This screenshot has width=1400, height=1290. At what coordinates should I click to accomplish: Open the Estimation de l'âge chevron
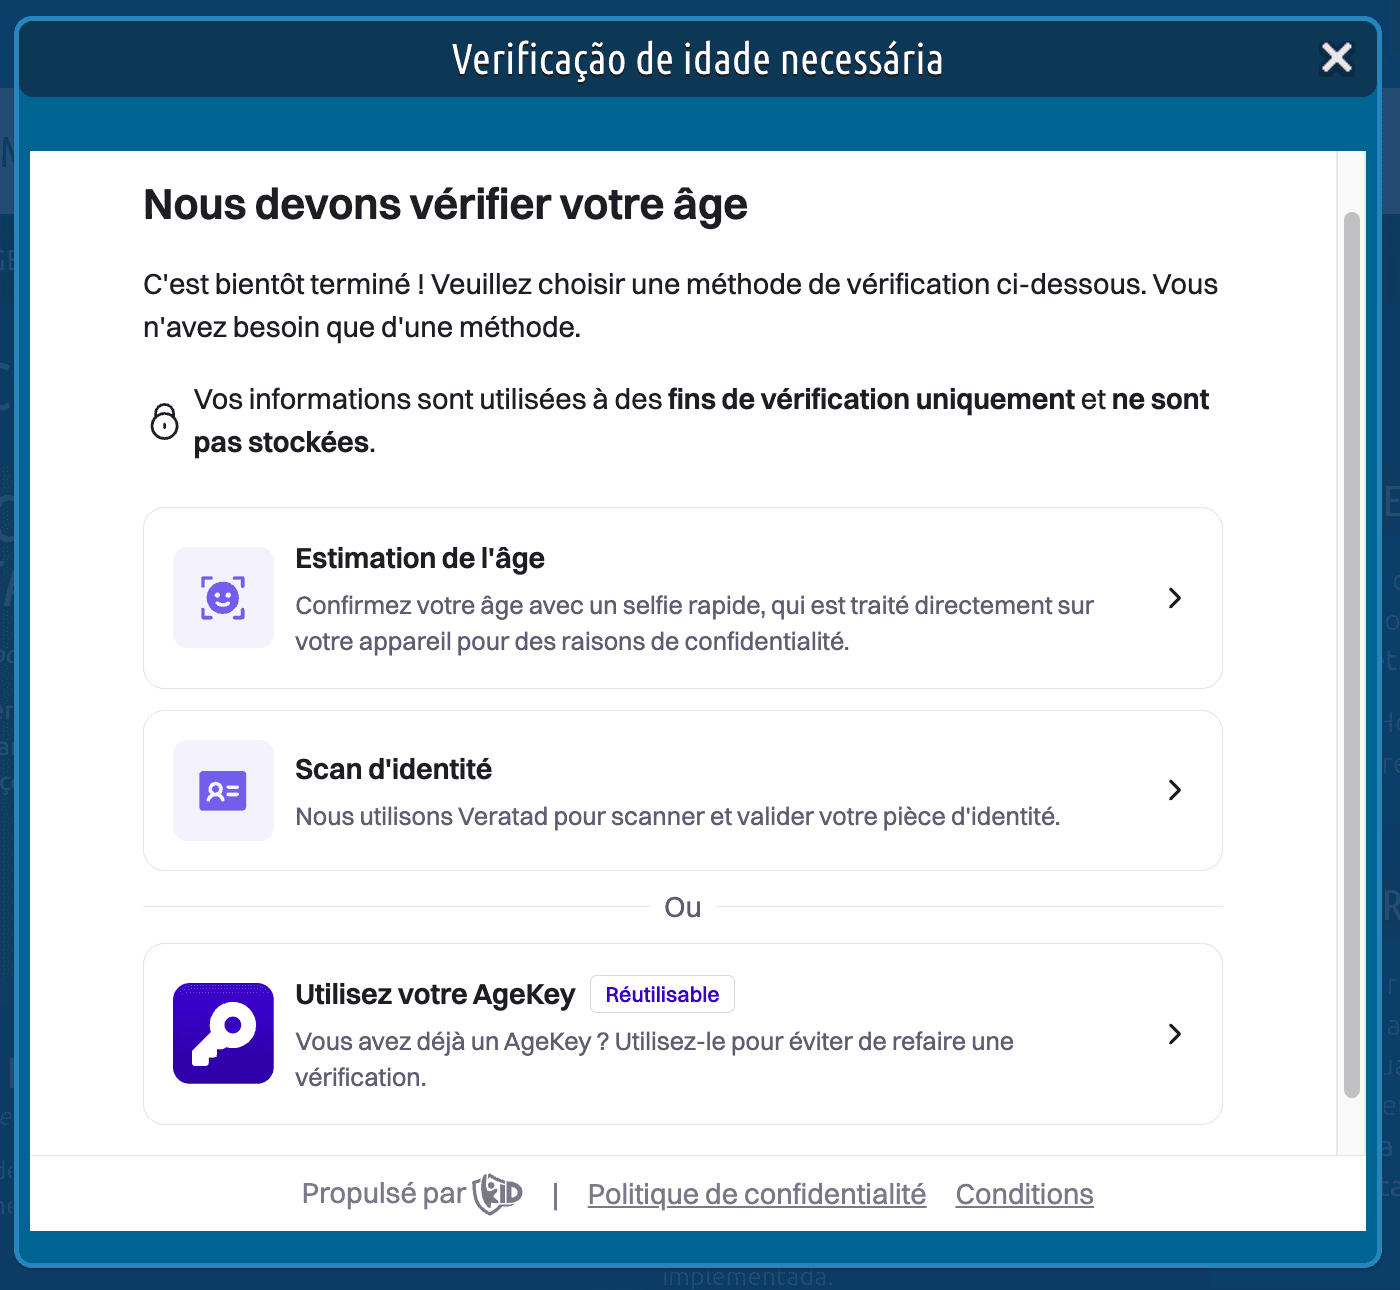pos(1175,598)
